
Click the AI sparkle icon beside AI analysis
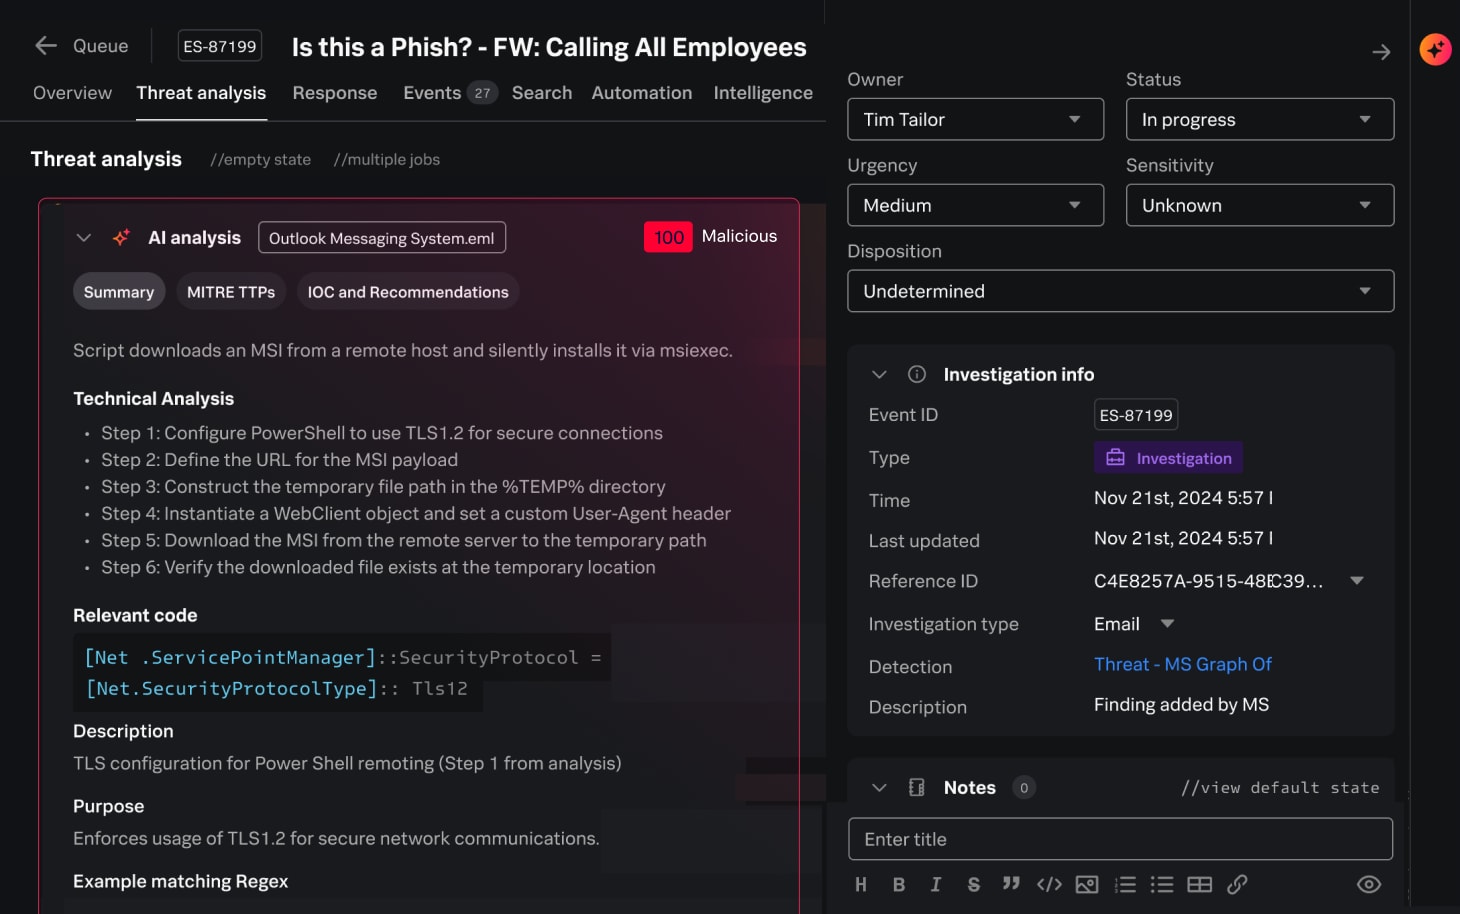click(121, 237)
